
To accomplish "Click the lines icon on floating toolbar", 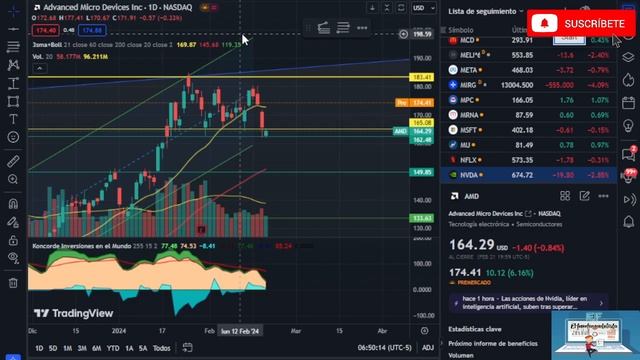I will pyautogui.click(x=343, y=28).
